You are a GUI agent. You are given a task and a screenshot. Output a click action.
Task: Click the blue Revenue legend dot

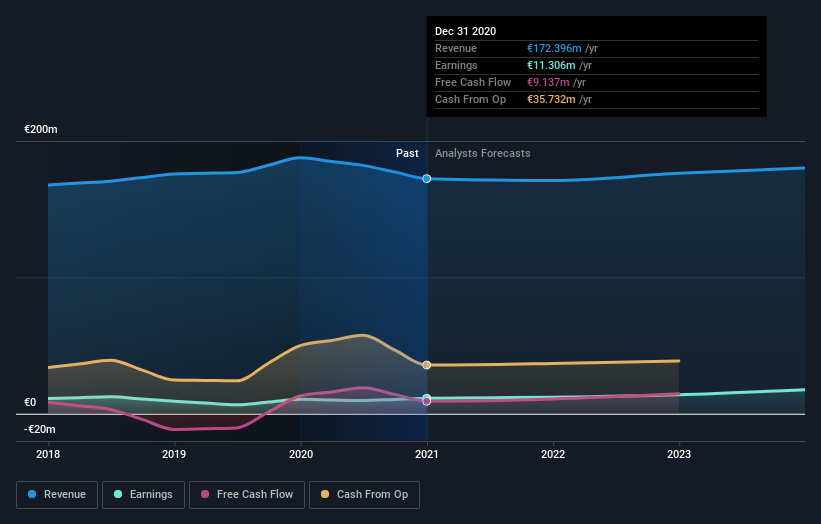(32, 494)
